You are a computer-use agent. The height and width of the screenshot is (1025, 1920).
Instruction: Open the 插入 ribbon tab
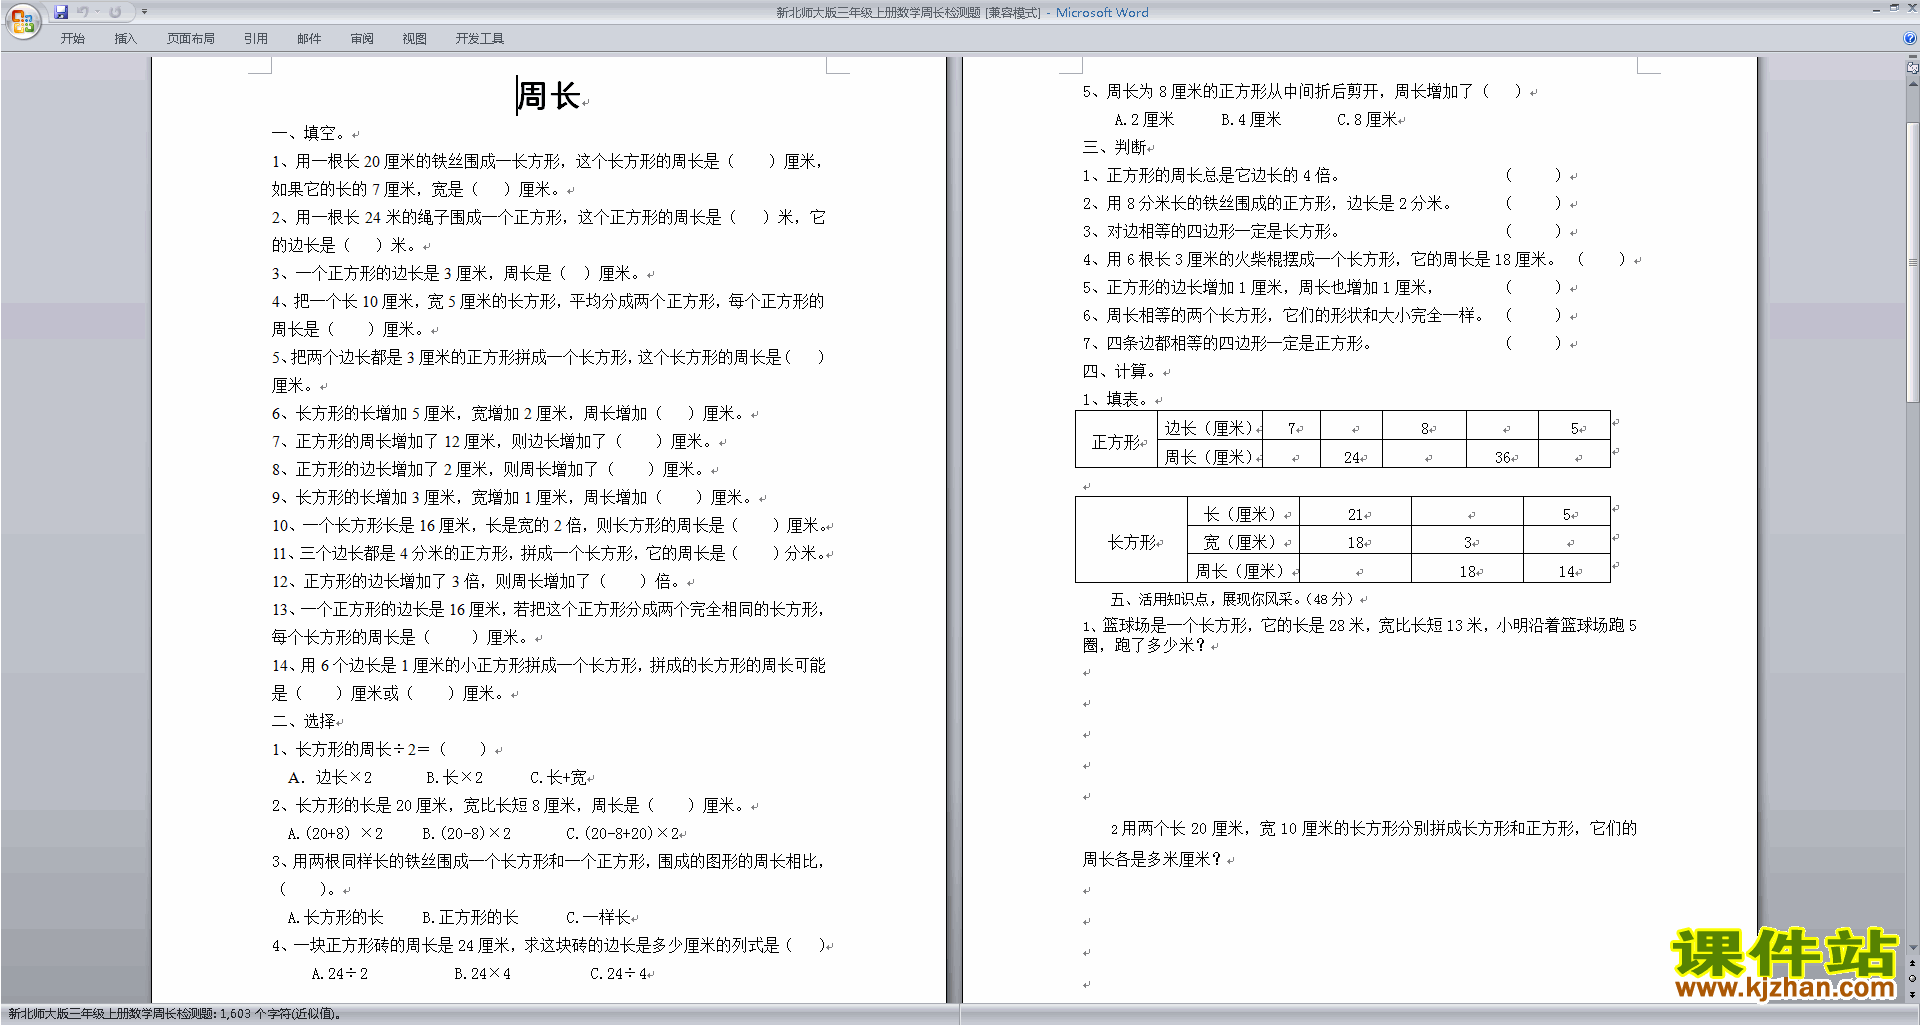click(x=125, y=39)
